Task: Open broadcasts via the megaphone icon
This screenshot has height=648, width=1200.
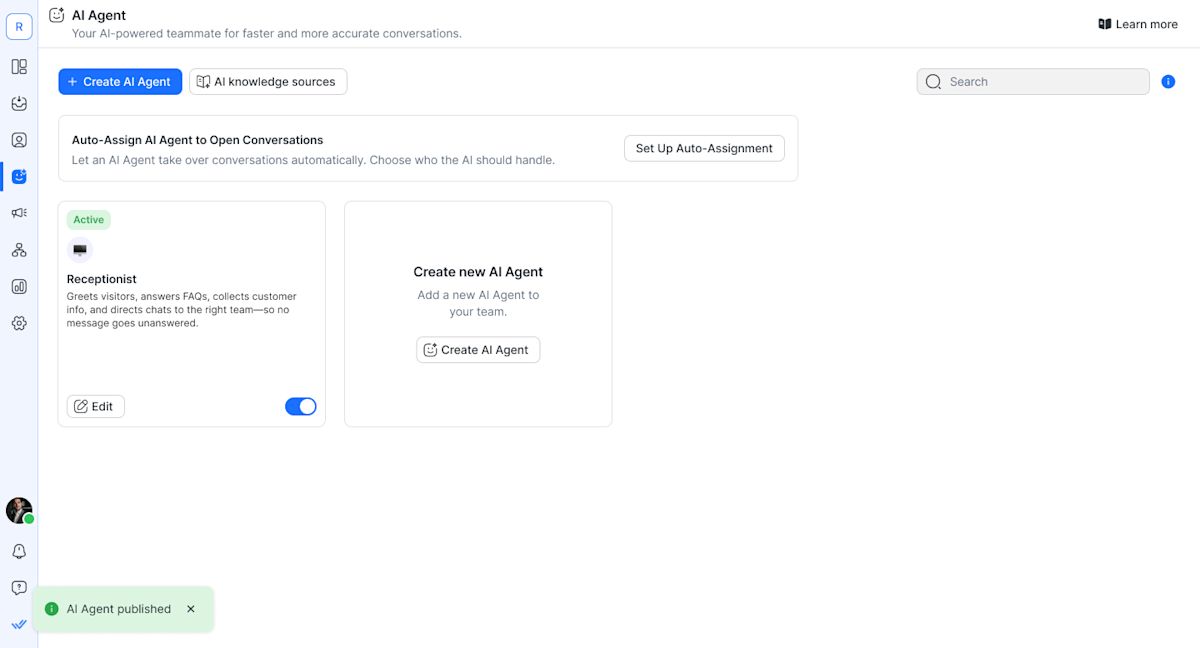Action: 19,213
